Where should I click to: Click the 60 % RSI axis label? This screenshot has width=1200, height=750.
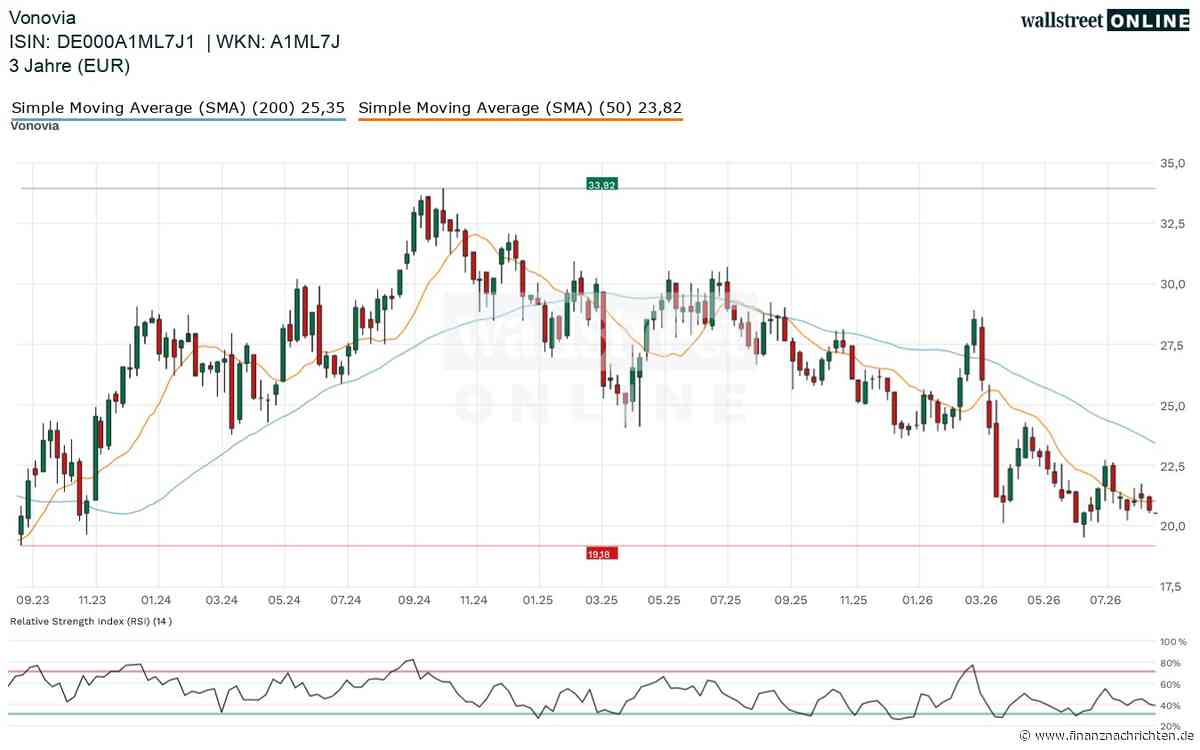[1172, 684]
